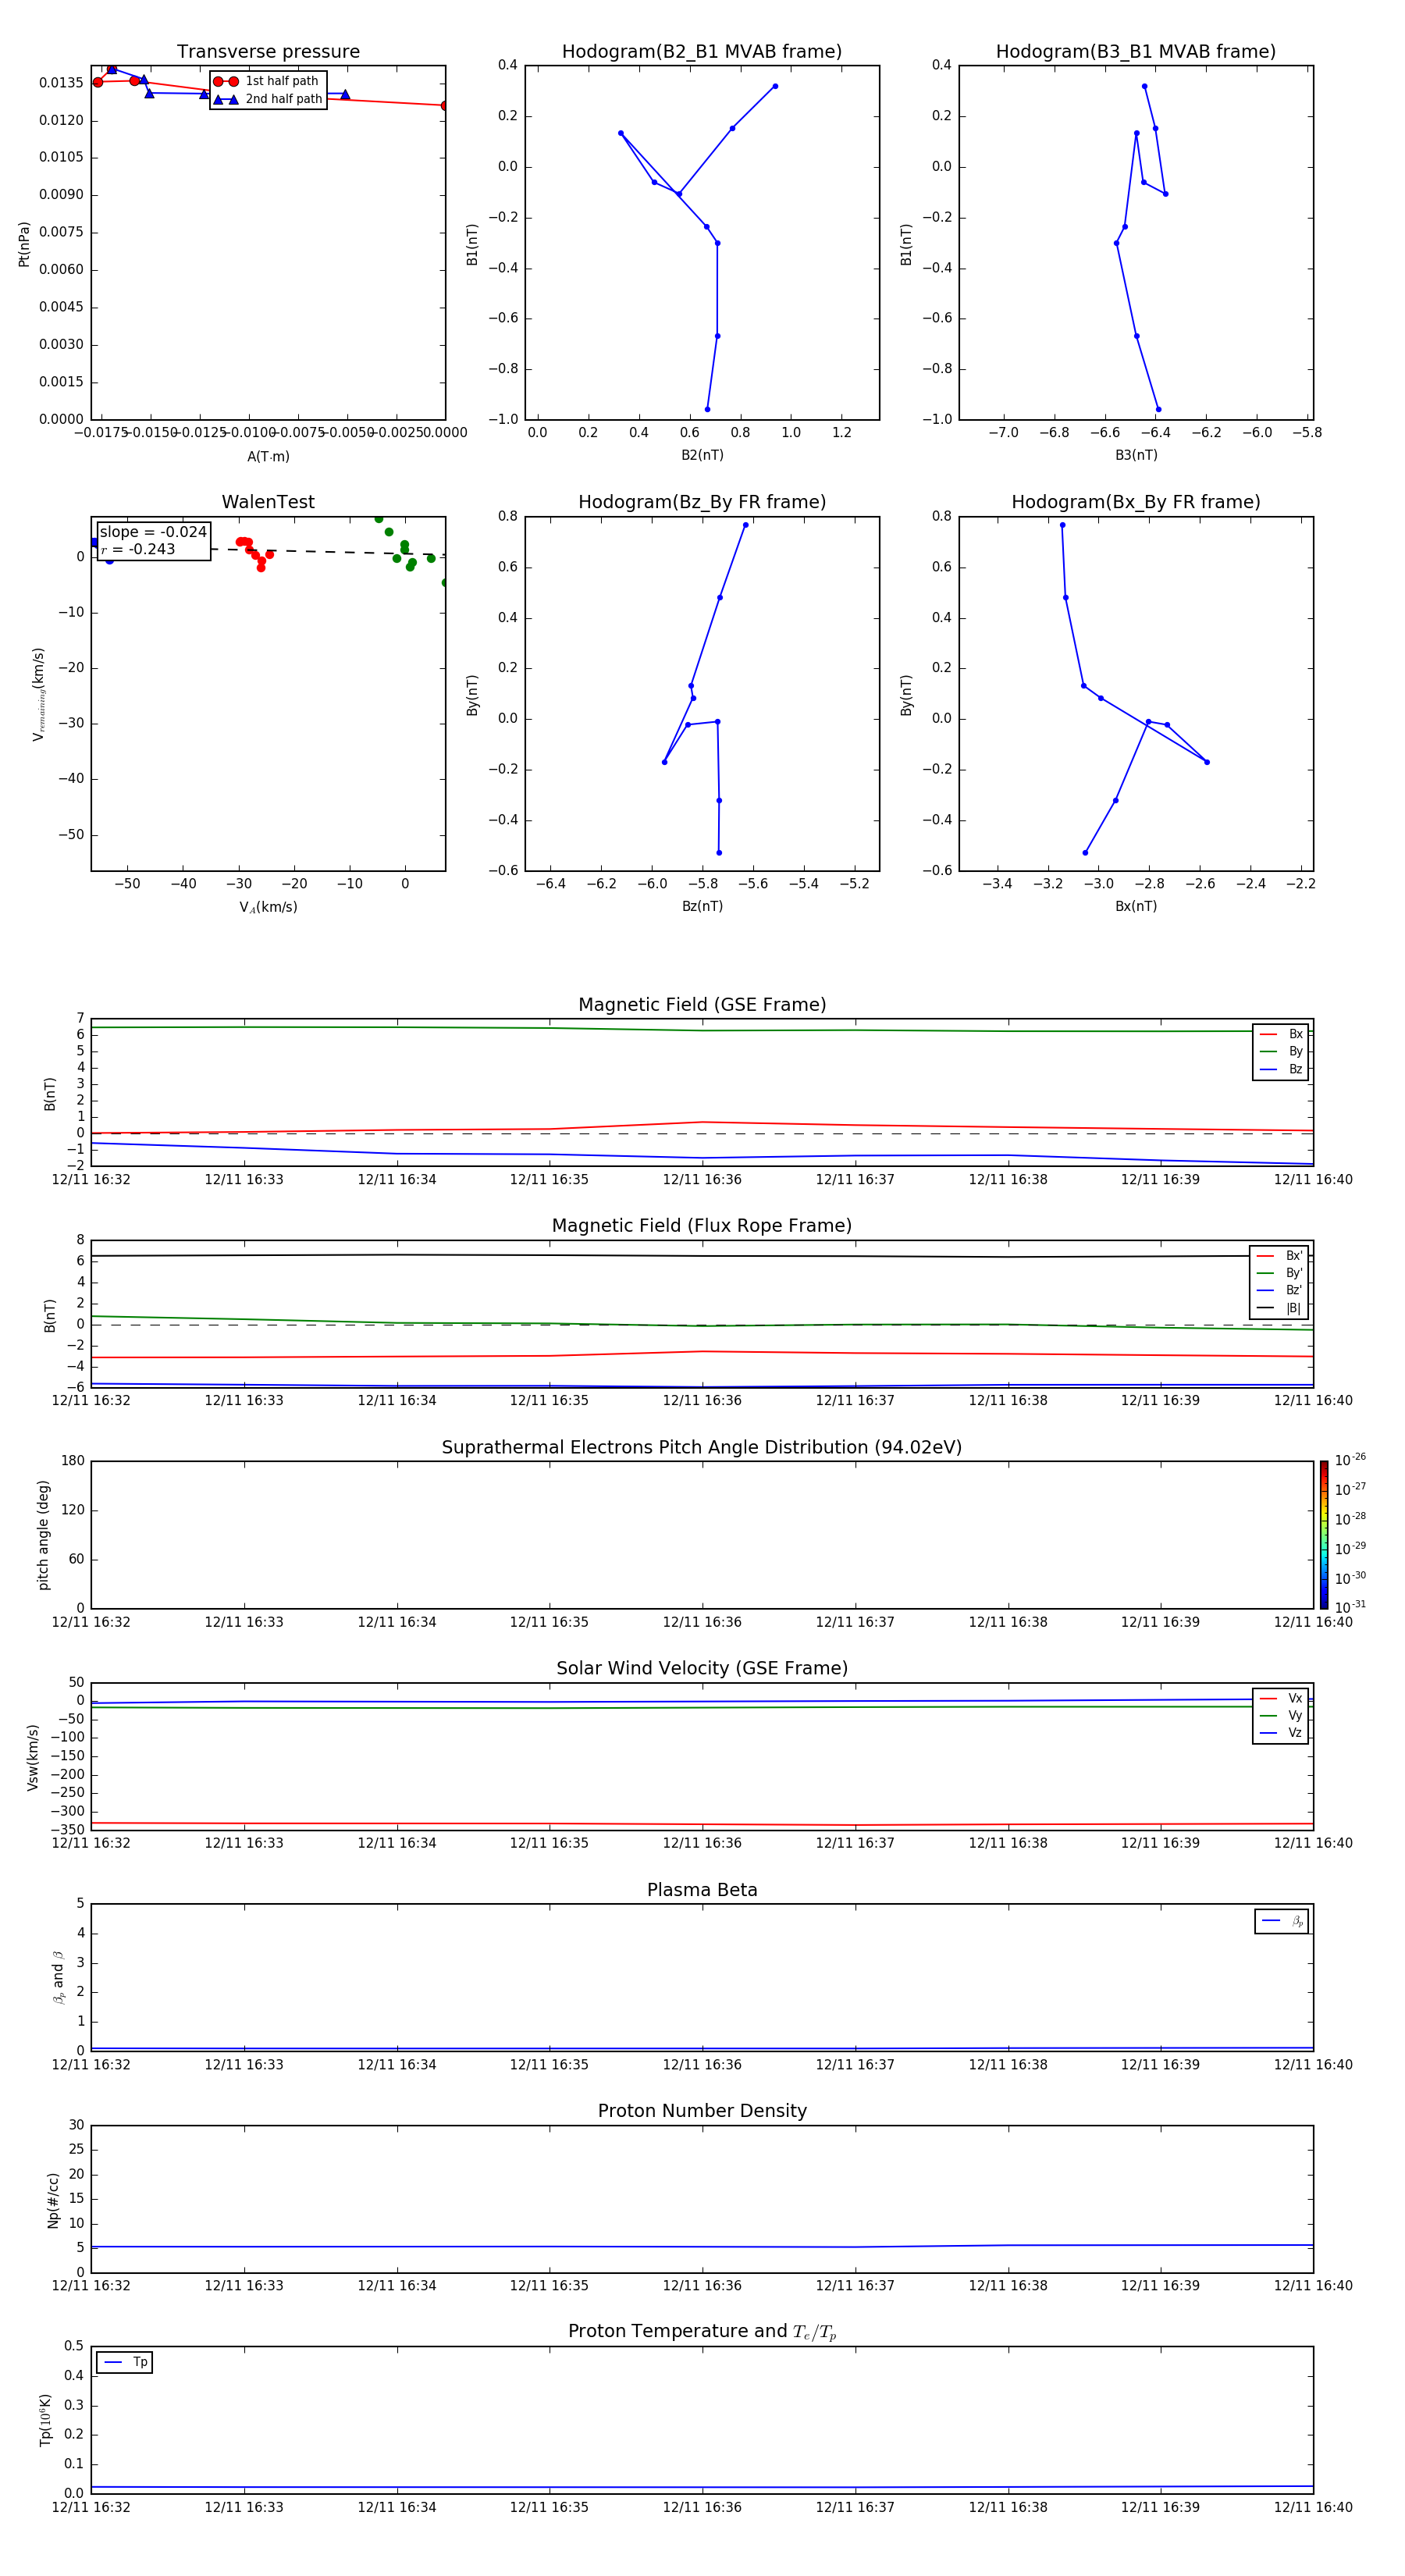This screenshot has height=2576, width=1405.
Task: Click the |B| legend entry in Flux Rope plot
Action: (x=1279, y=1308)
